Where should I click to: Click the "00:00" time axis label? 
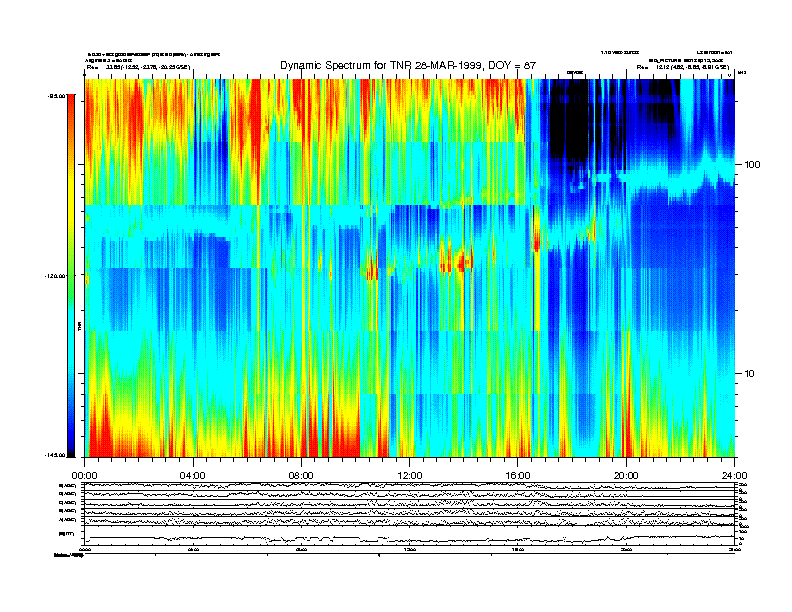coord(84,476)
